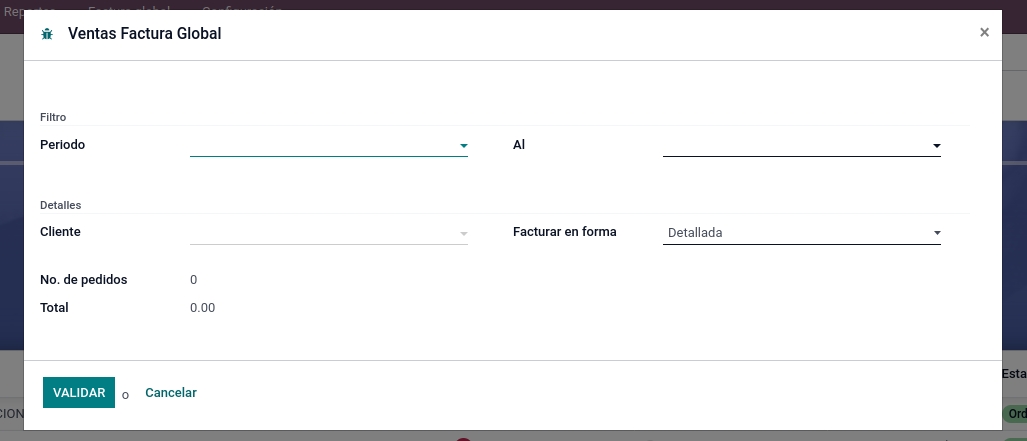This screenshot has height=441, width=1027.
Task: Expand the Periodo dropdown arrow
Action: pyautogui.click(x=464, y=146)
